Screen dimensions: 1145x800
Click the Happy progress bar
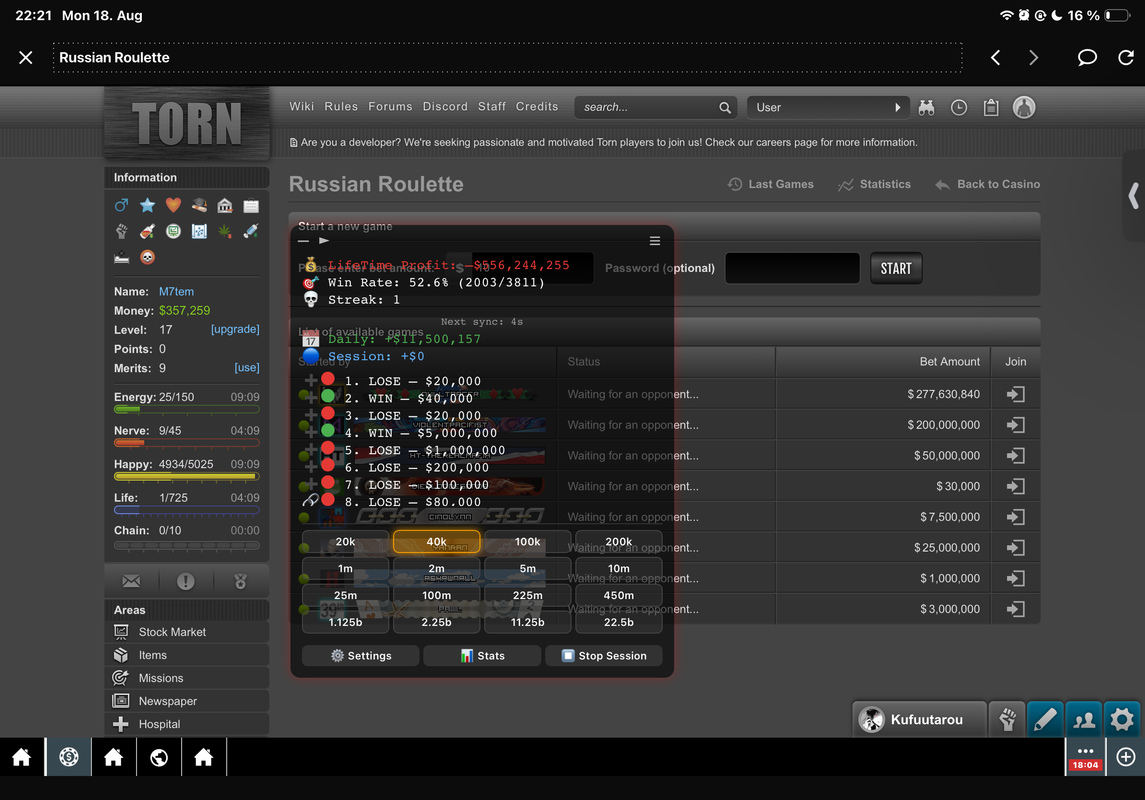click(187, 477)
